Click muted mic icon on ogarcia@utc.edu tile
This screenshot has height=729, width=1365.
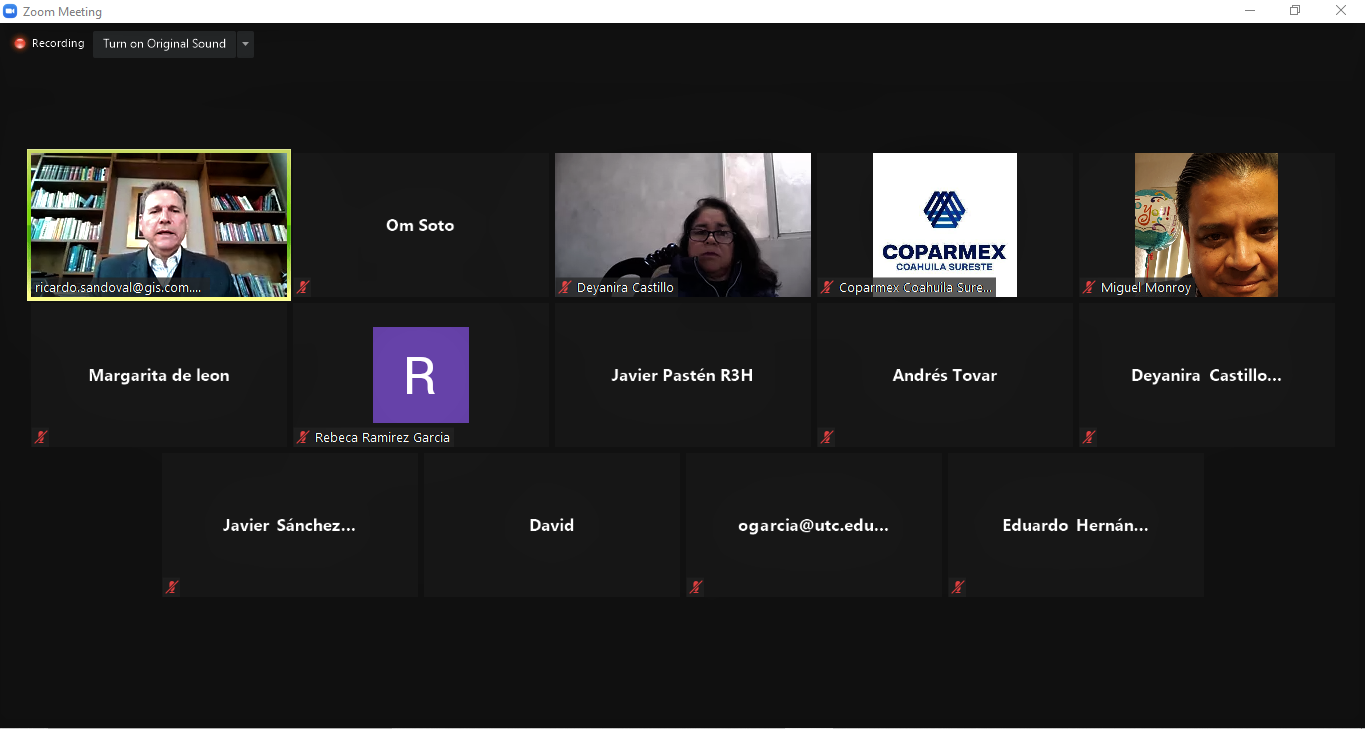tap(696, 587)
